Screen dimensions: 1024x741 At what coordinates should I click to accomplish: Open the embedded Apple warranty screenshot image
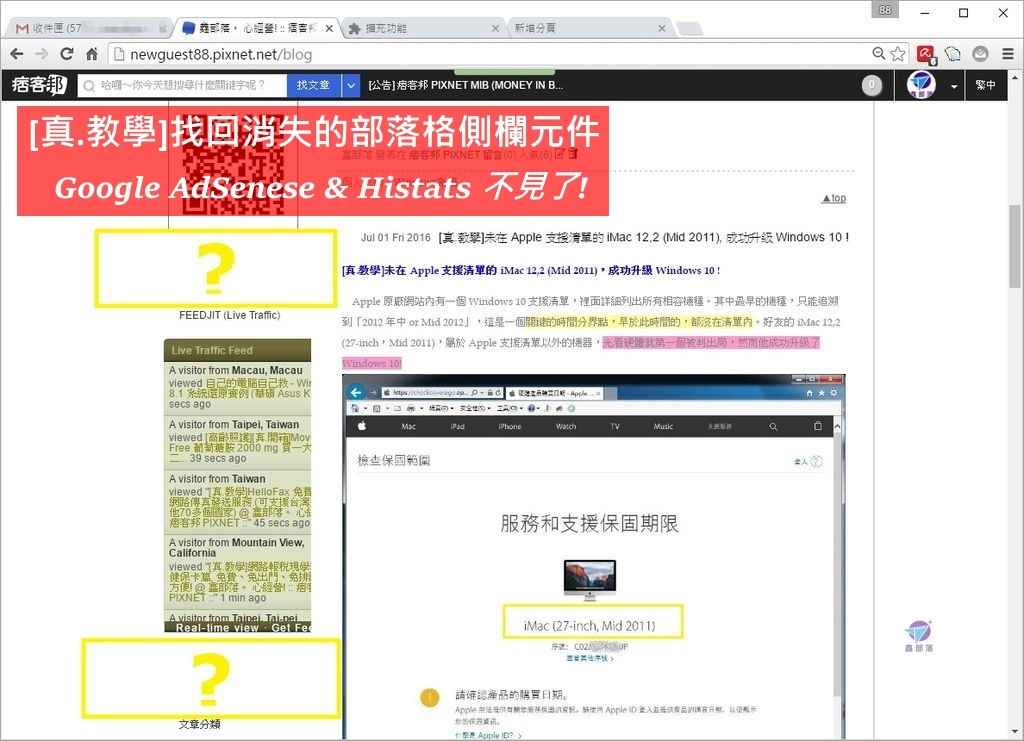tap(594, 557)
